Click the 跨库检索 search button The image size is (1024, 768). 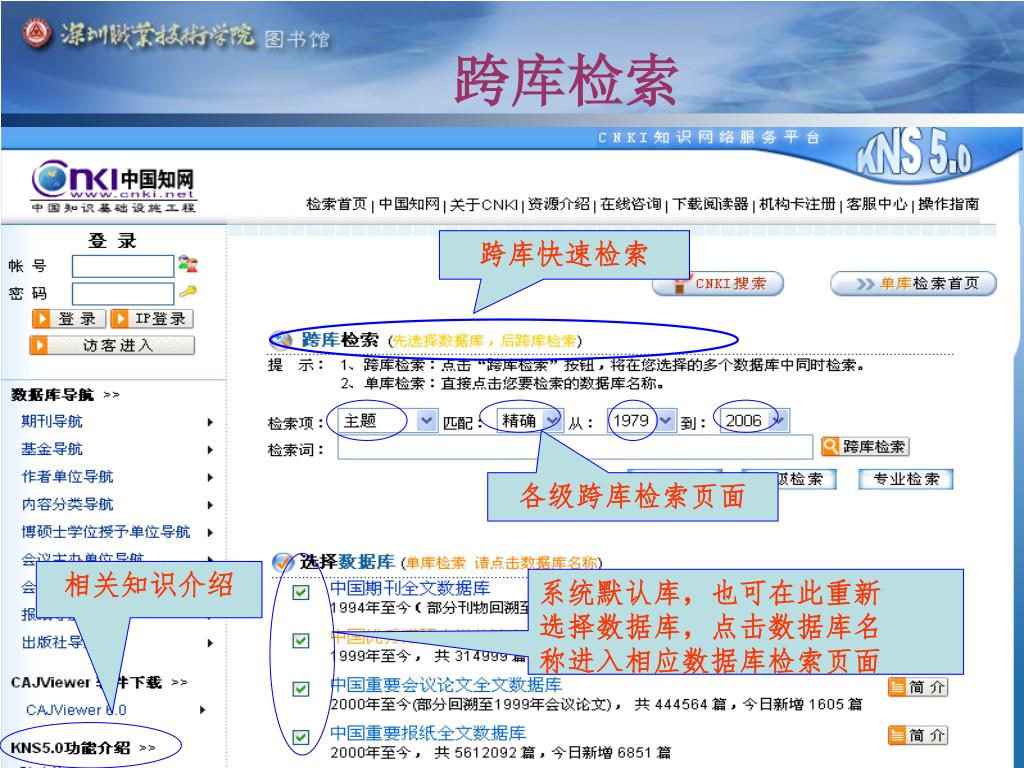click(x=865, y=447)
